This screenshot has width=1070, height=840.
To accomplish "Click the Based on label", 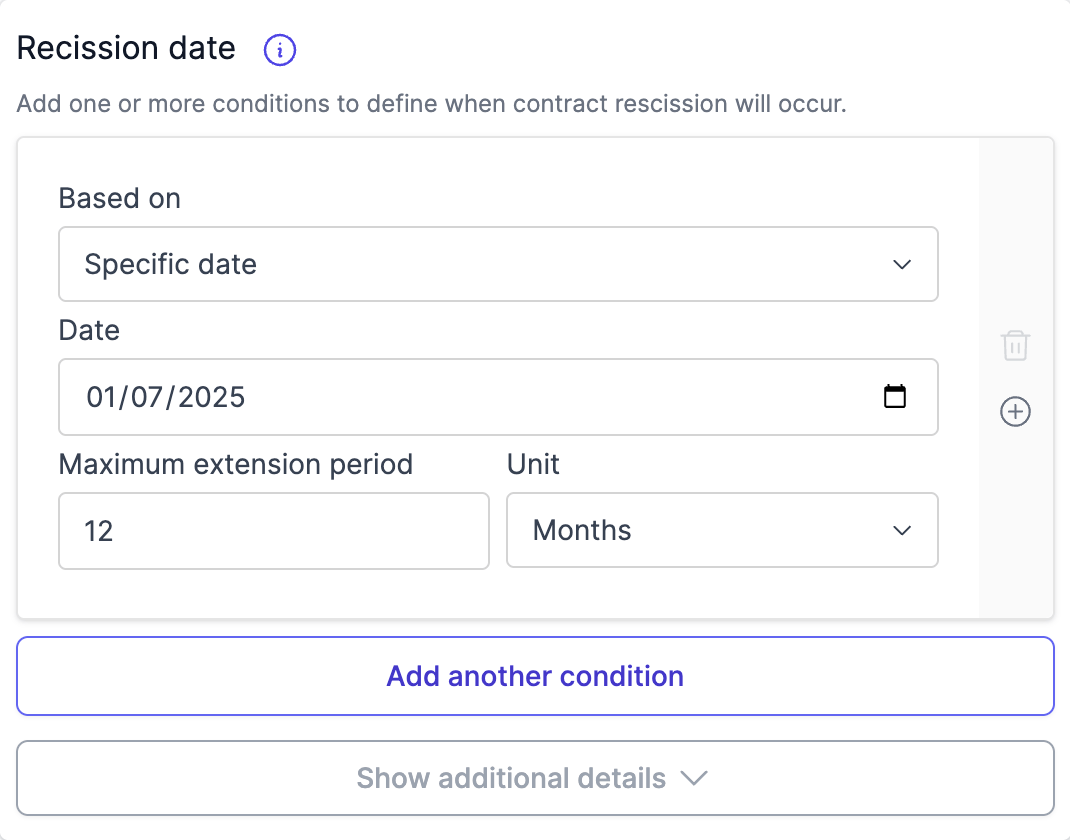I will tap(120, 198).
